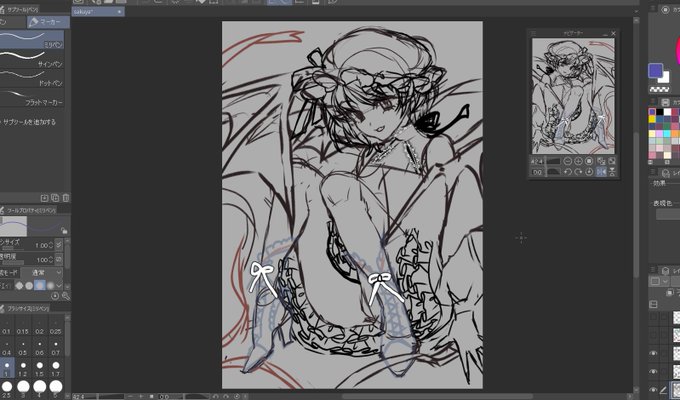The image size is (680, 400).
Task: Toggle visibility of second-from-bottom layer
Action: coord(653,371)
